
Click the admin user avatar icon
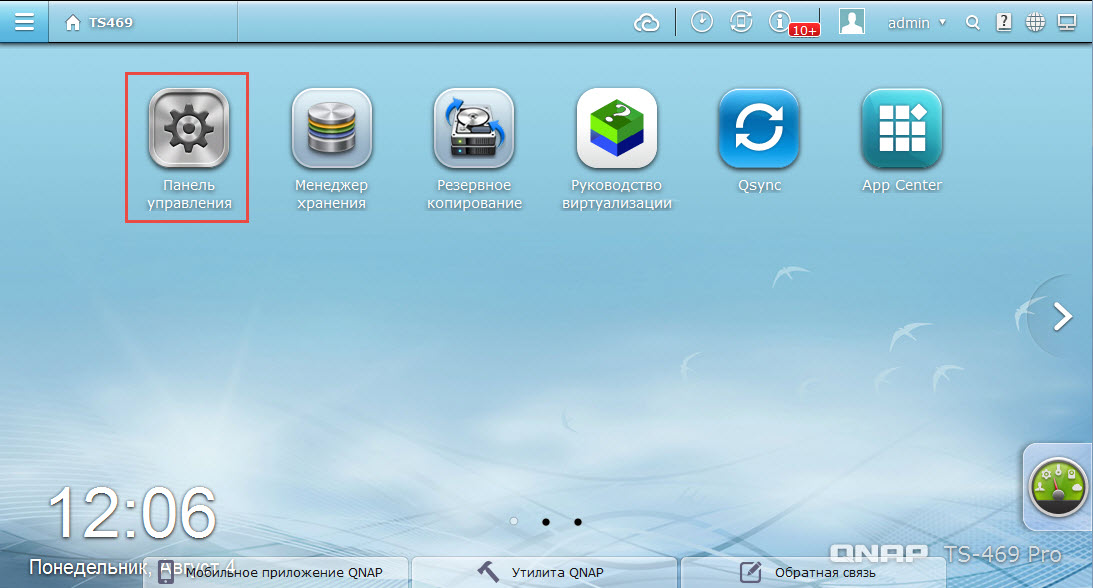coord(851,22)
